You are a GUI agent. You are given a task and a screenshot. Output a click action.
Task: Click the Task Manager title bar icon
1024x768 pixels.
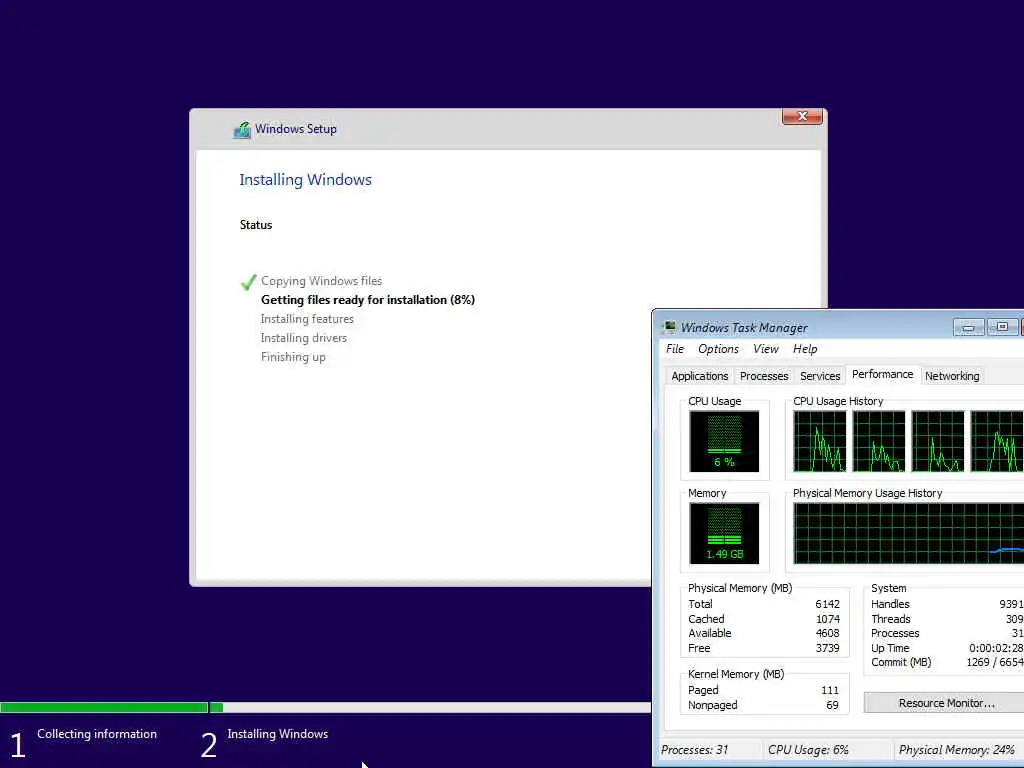(669, 327)
